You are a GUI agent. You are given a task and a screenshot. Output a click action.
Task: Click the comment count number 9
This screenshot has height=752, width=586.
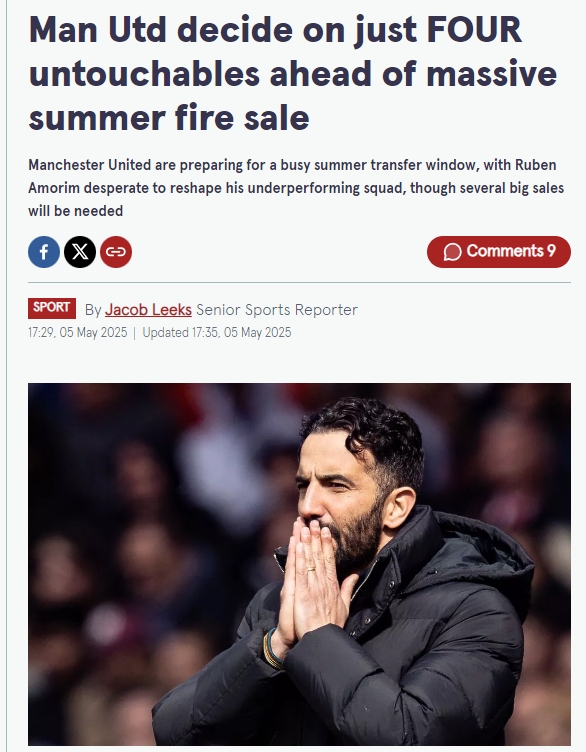(551, 251)
